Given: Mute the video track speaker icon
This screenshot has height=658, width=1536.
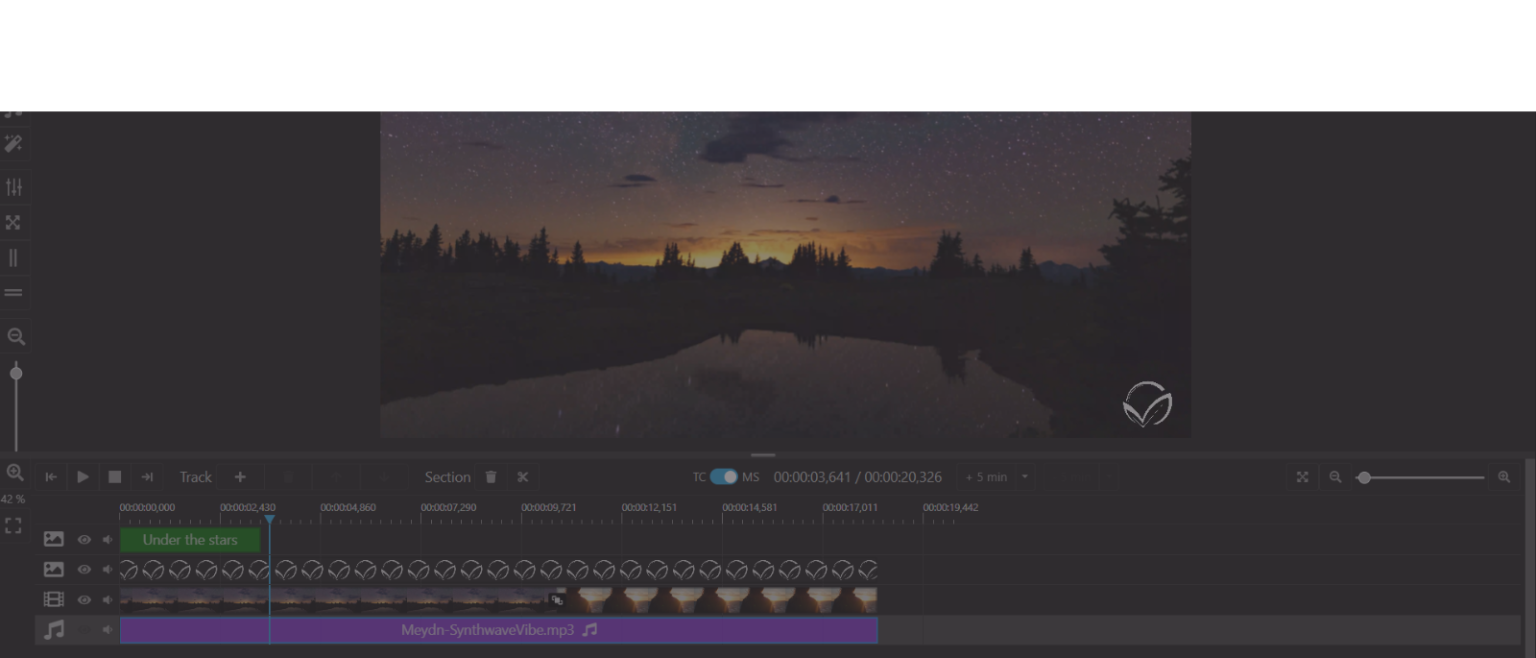Looking at the screenshot, I should click(x=107, y=600).
